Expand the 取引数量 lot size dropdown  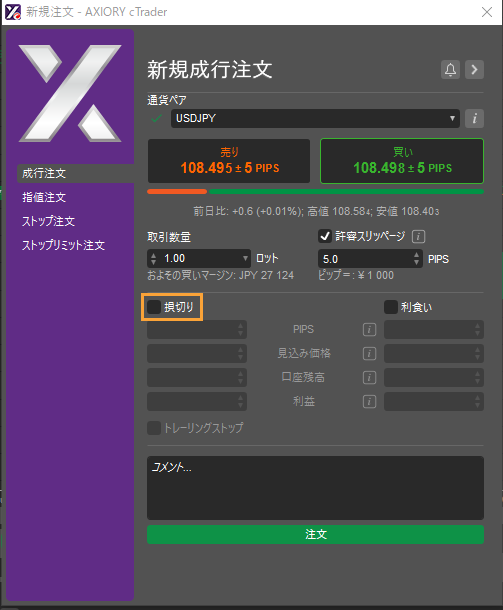coord(245,258)
